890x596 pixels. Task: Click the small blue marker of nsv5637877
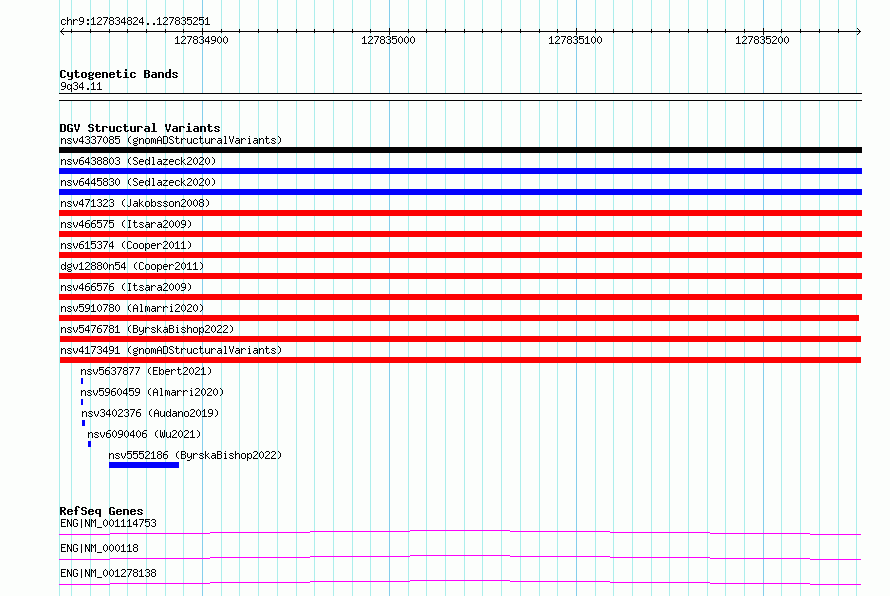click(x=82, y=381)
